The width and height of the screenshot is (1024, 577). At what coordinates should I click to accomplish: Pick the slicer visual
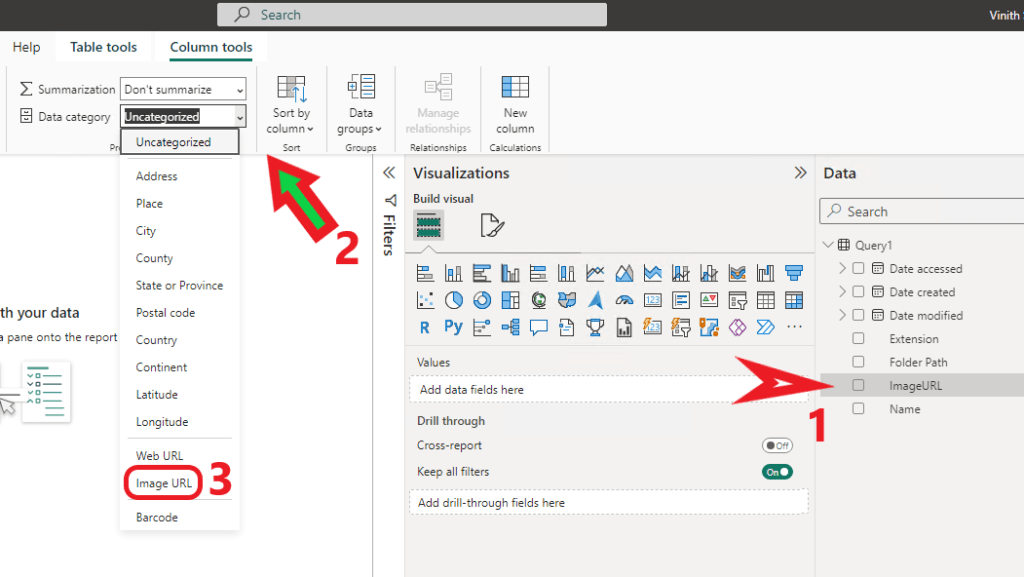737,300
